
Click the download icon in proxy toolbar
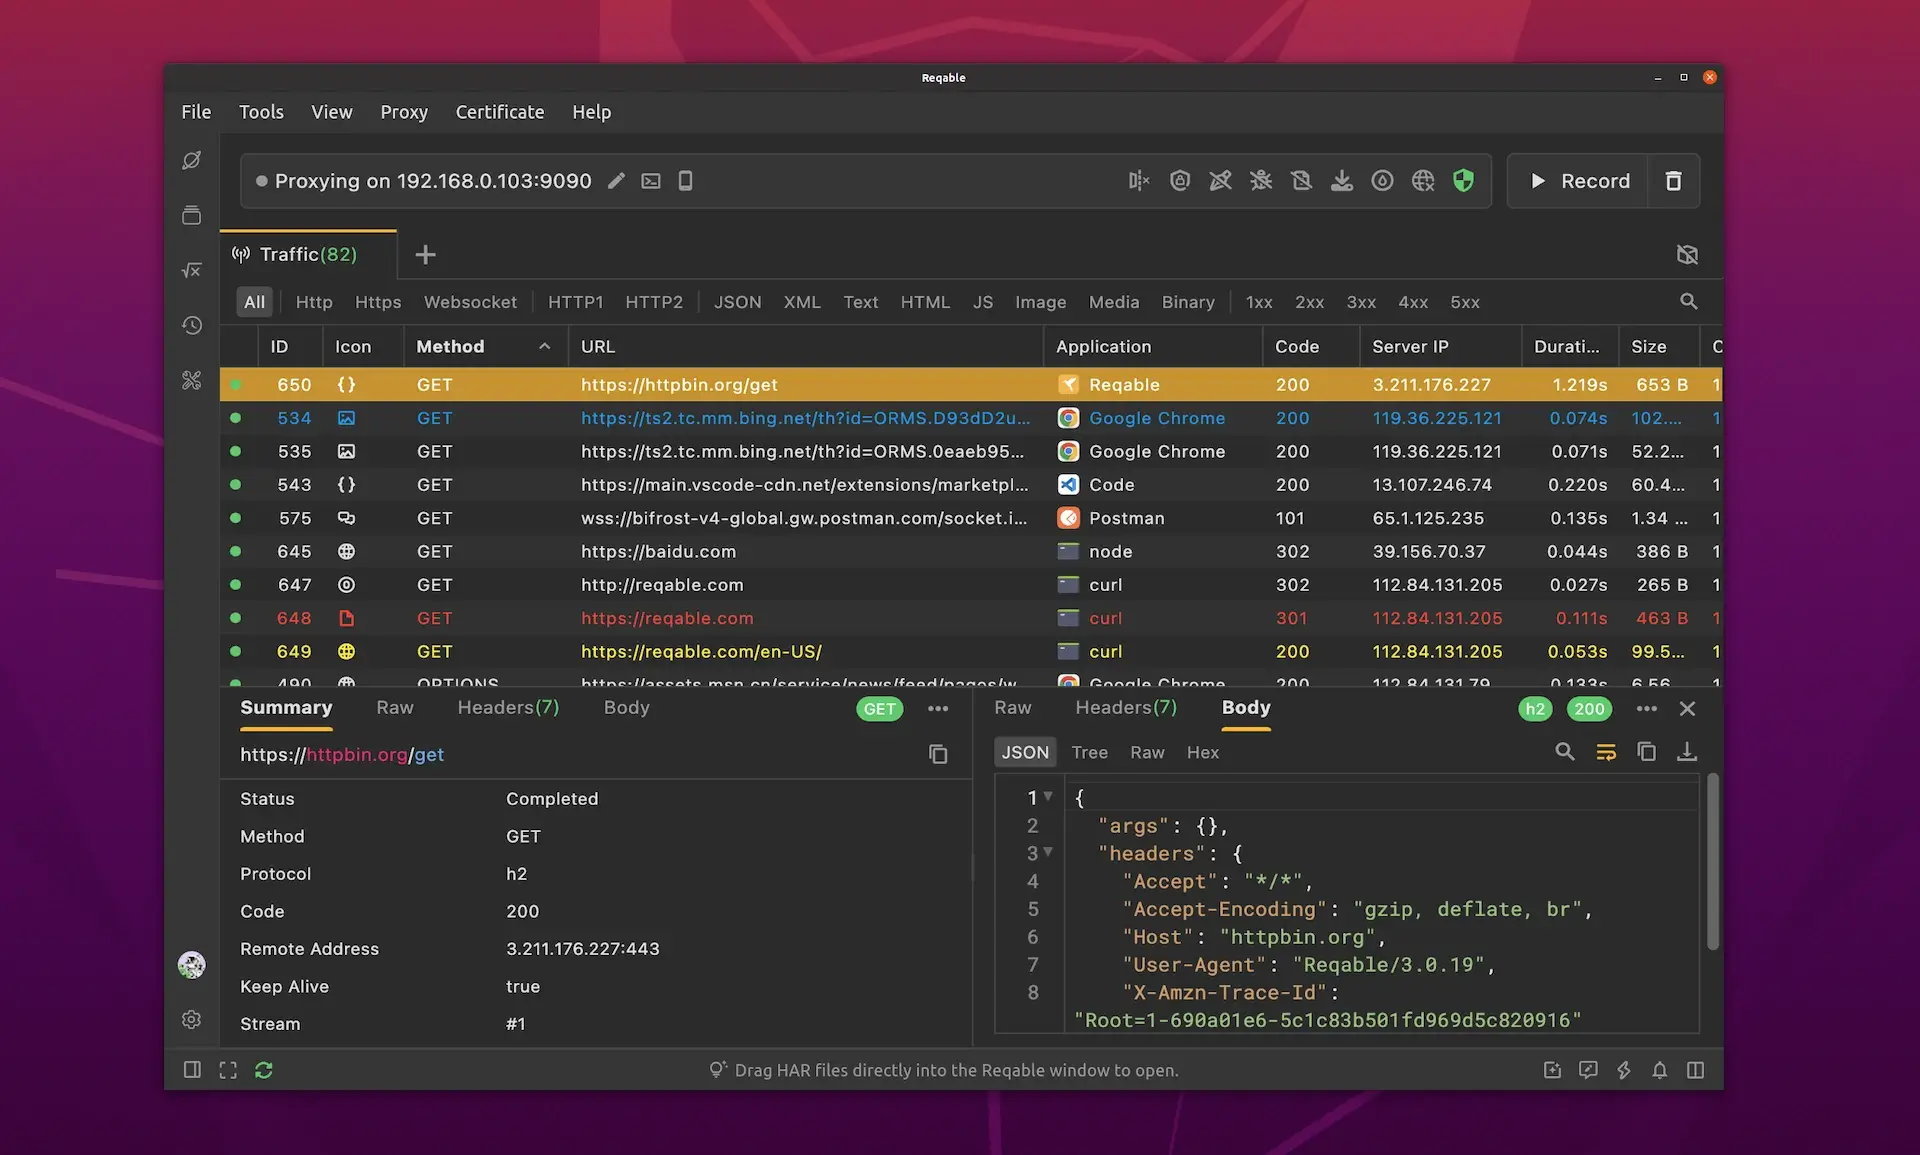[x=1342, y=181]
